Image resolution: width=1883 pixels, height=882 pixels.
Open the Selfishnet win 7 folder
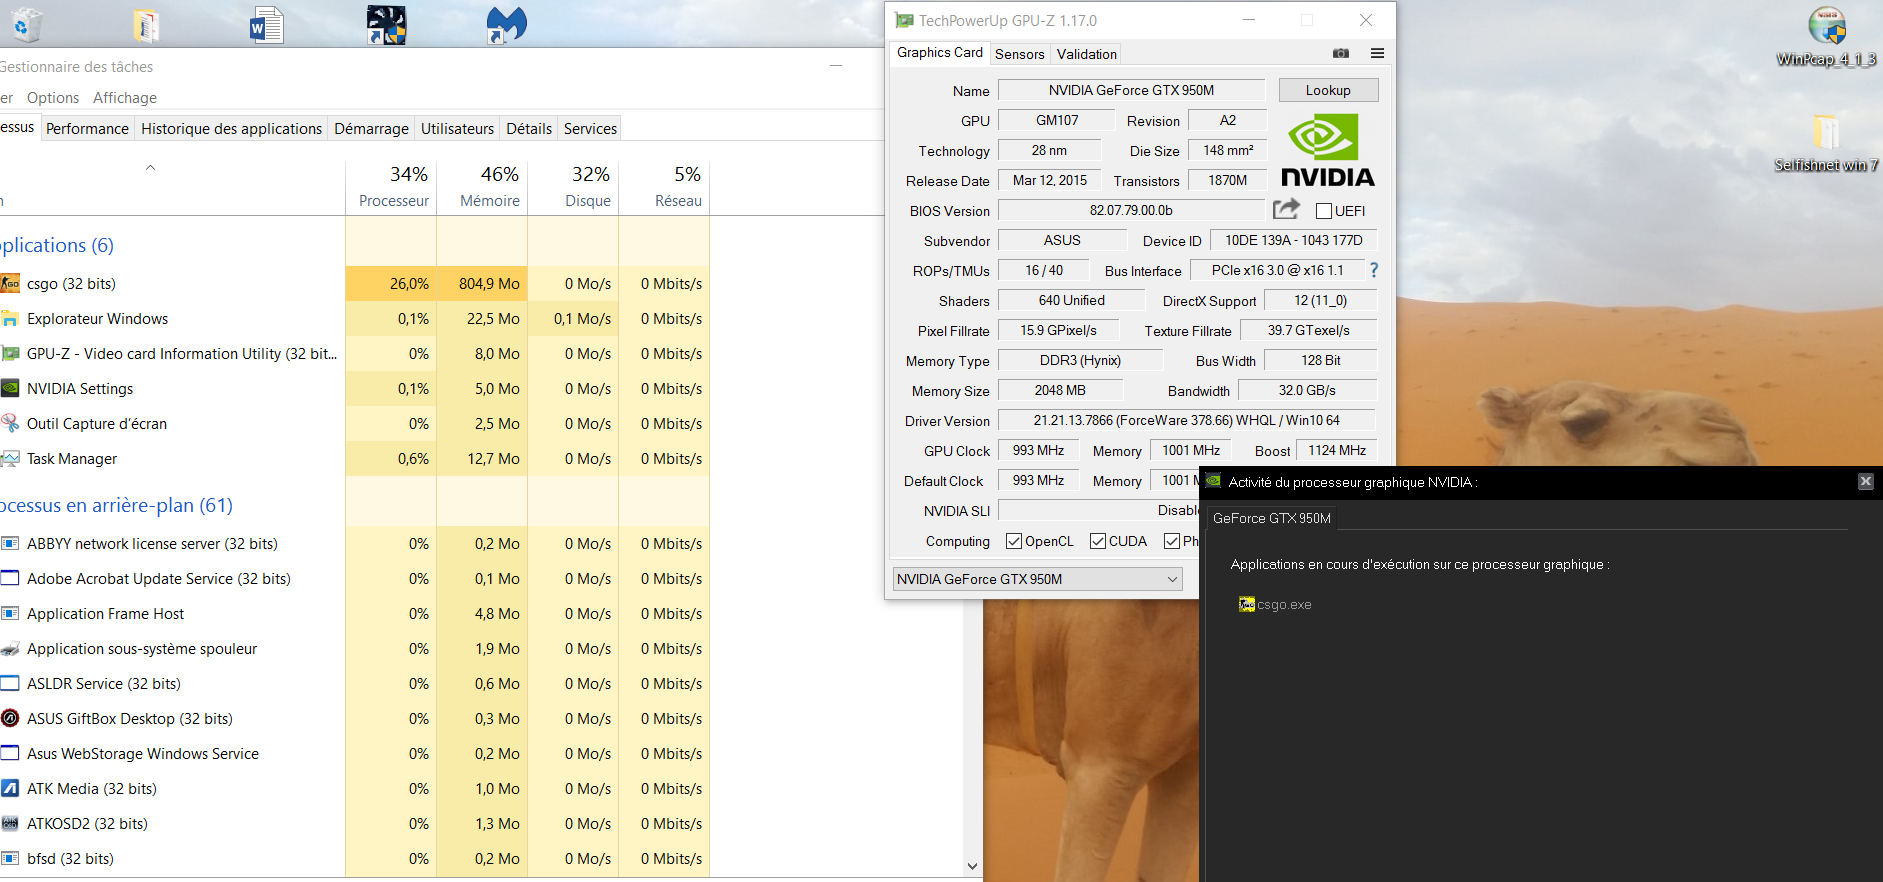1826,132
